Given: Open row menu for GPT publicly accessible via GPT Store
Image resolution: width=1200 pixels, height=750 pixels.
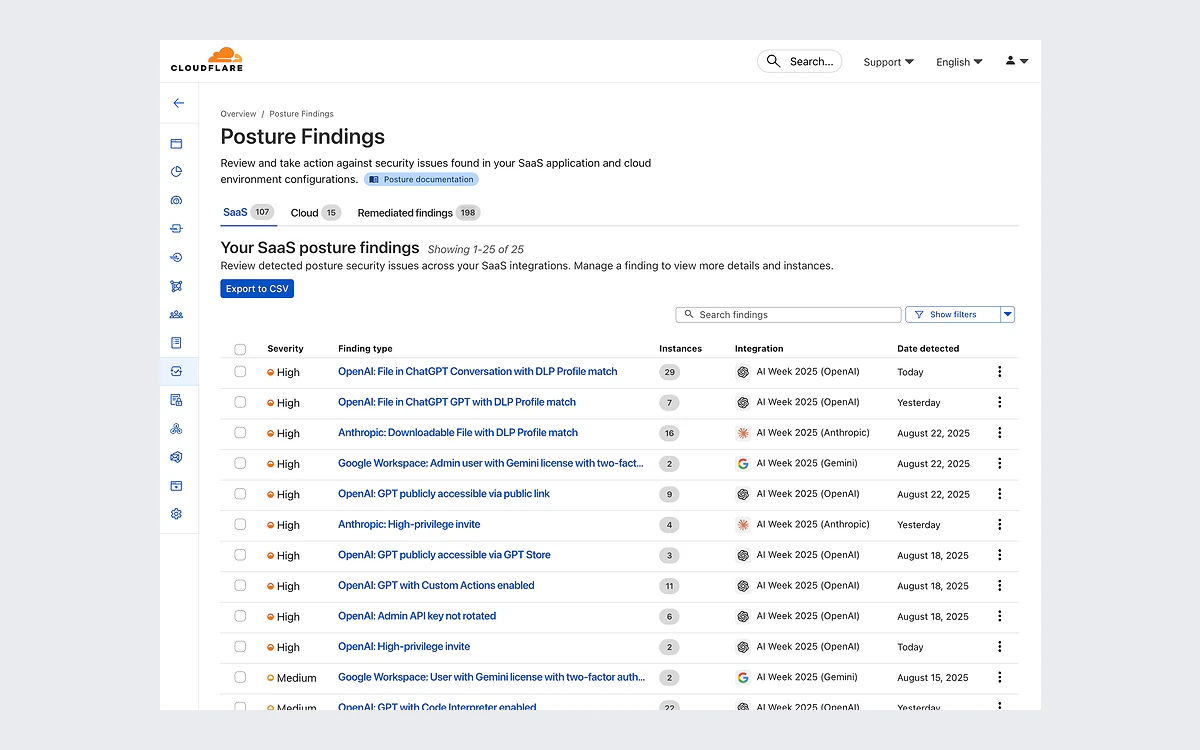Looking at the screenshot, I should click(x=1000, y=555).
